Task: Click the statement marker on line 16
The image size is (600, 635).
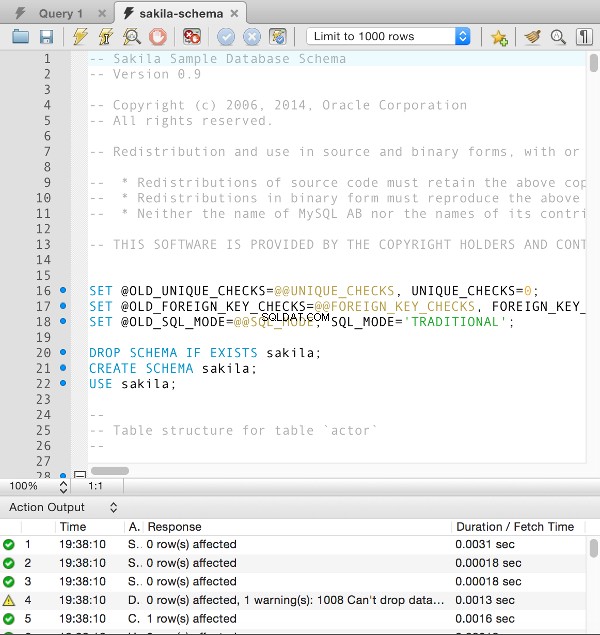Action: 63,290
